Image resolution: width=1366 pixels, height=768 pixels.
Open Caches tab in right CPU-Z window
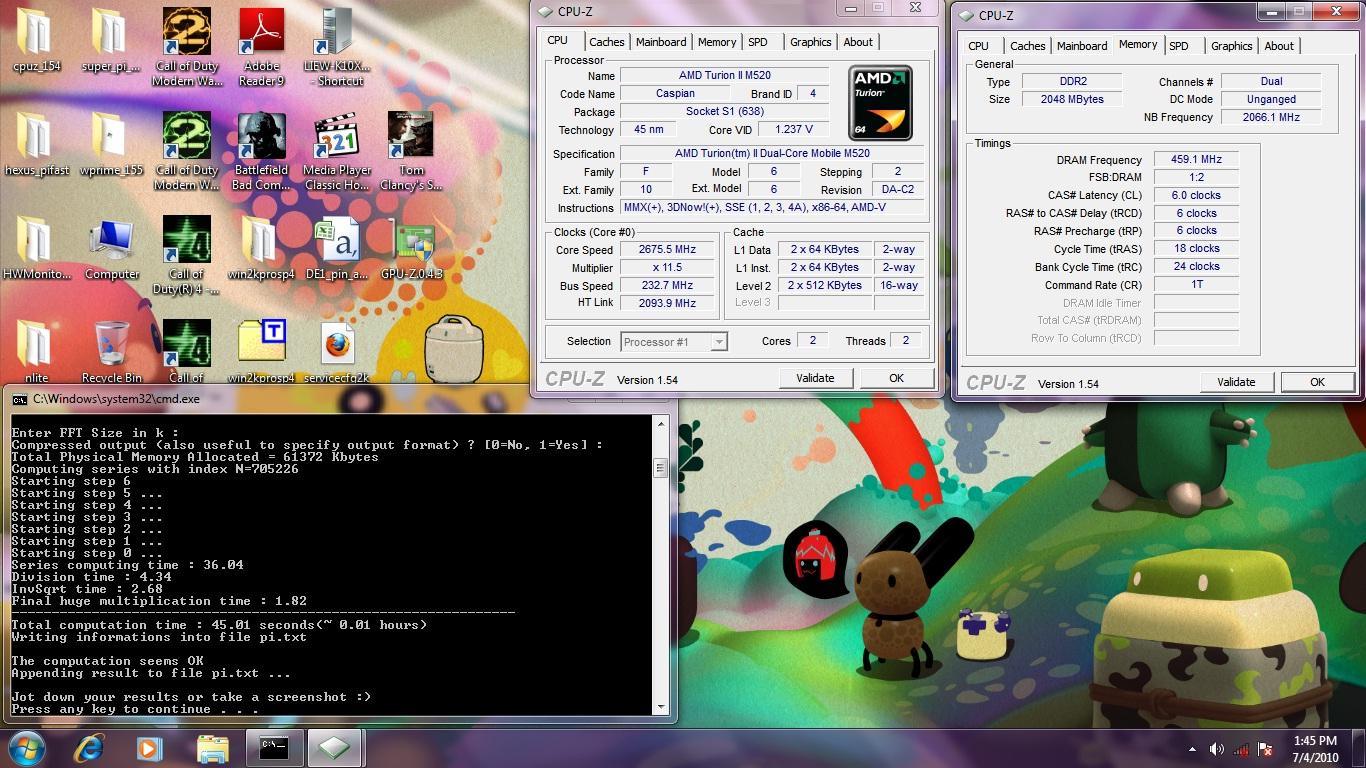coord(1027,46)
